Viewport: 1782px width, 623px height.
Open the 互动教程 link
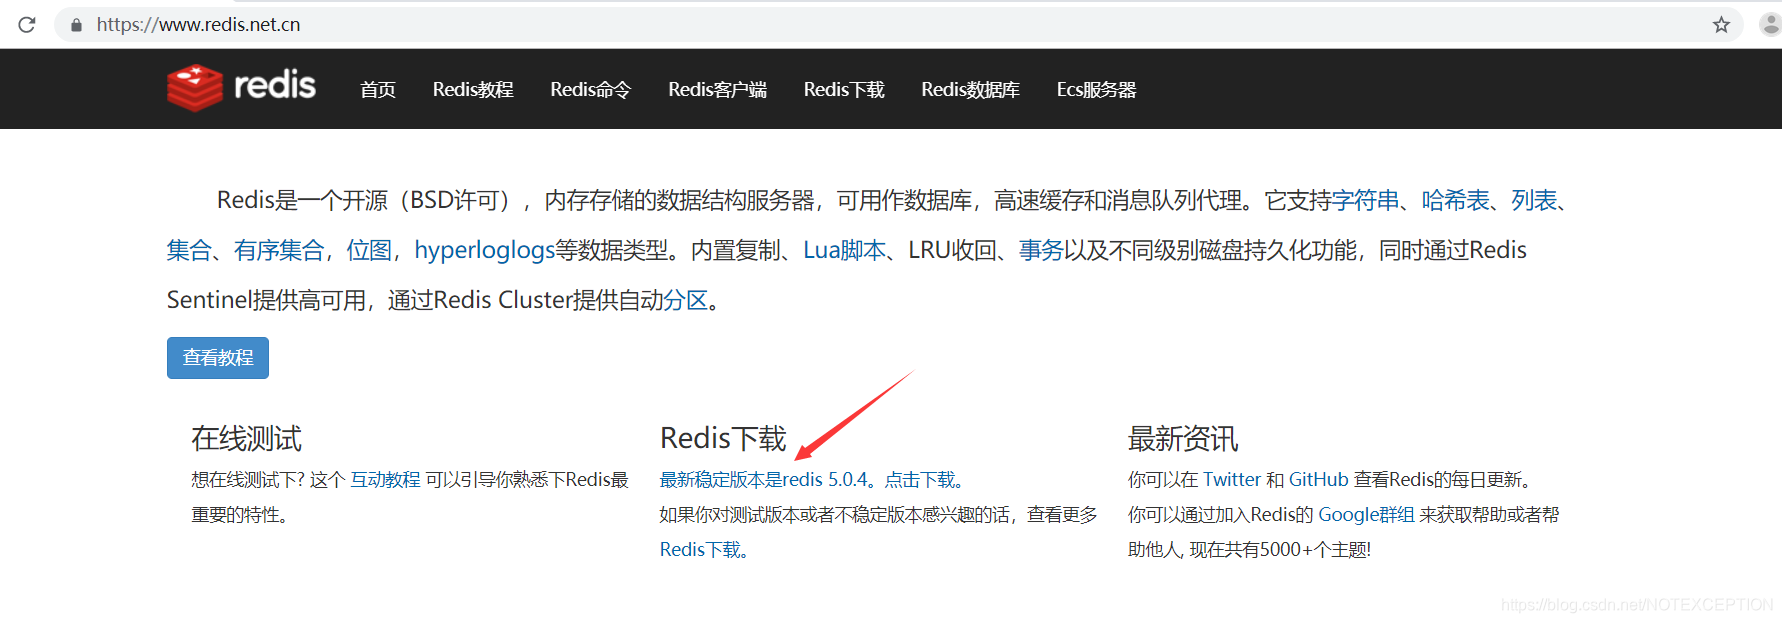(x=385, y=480)
